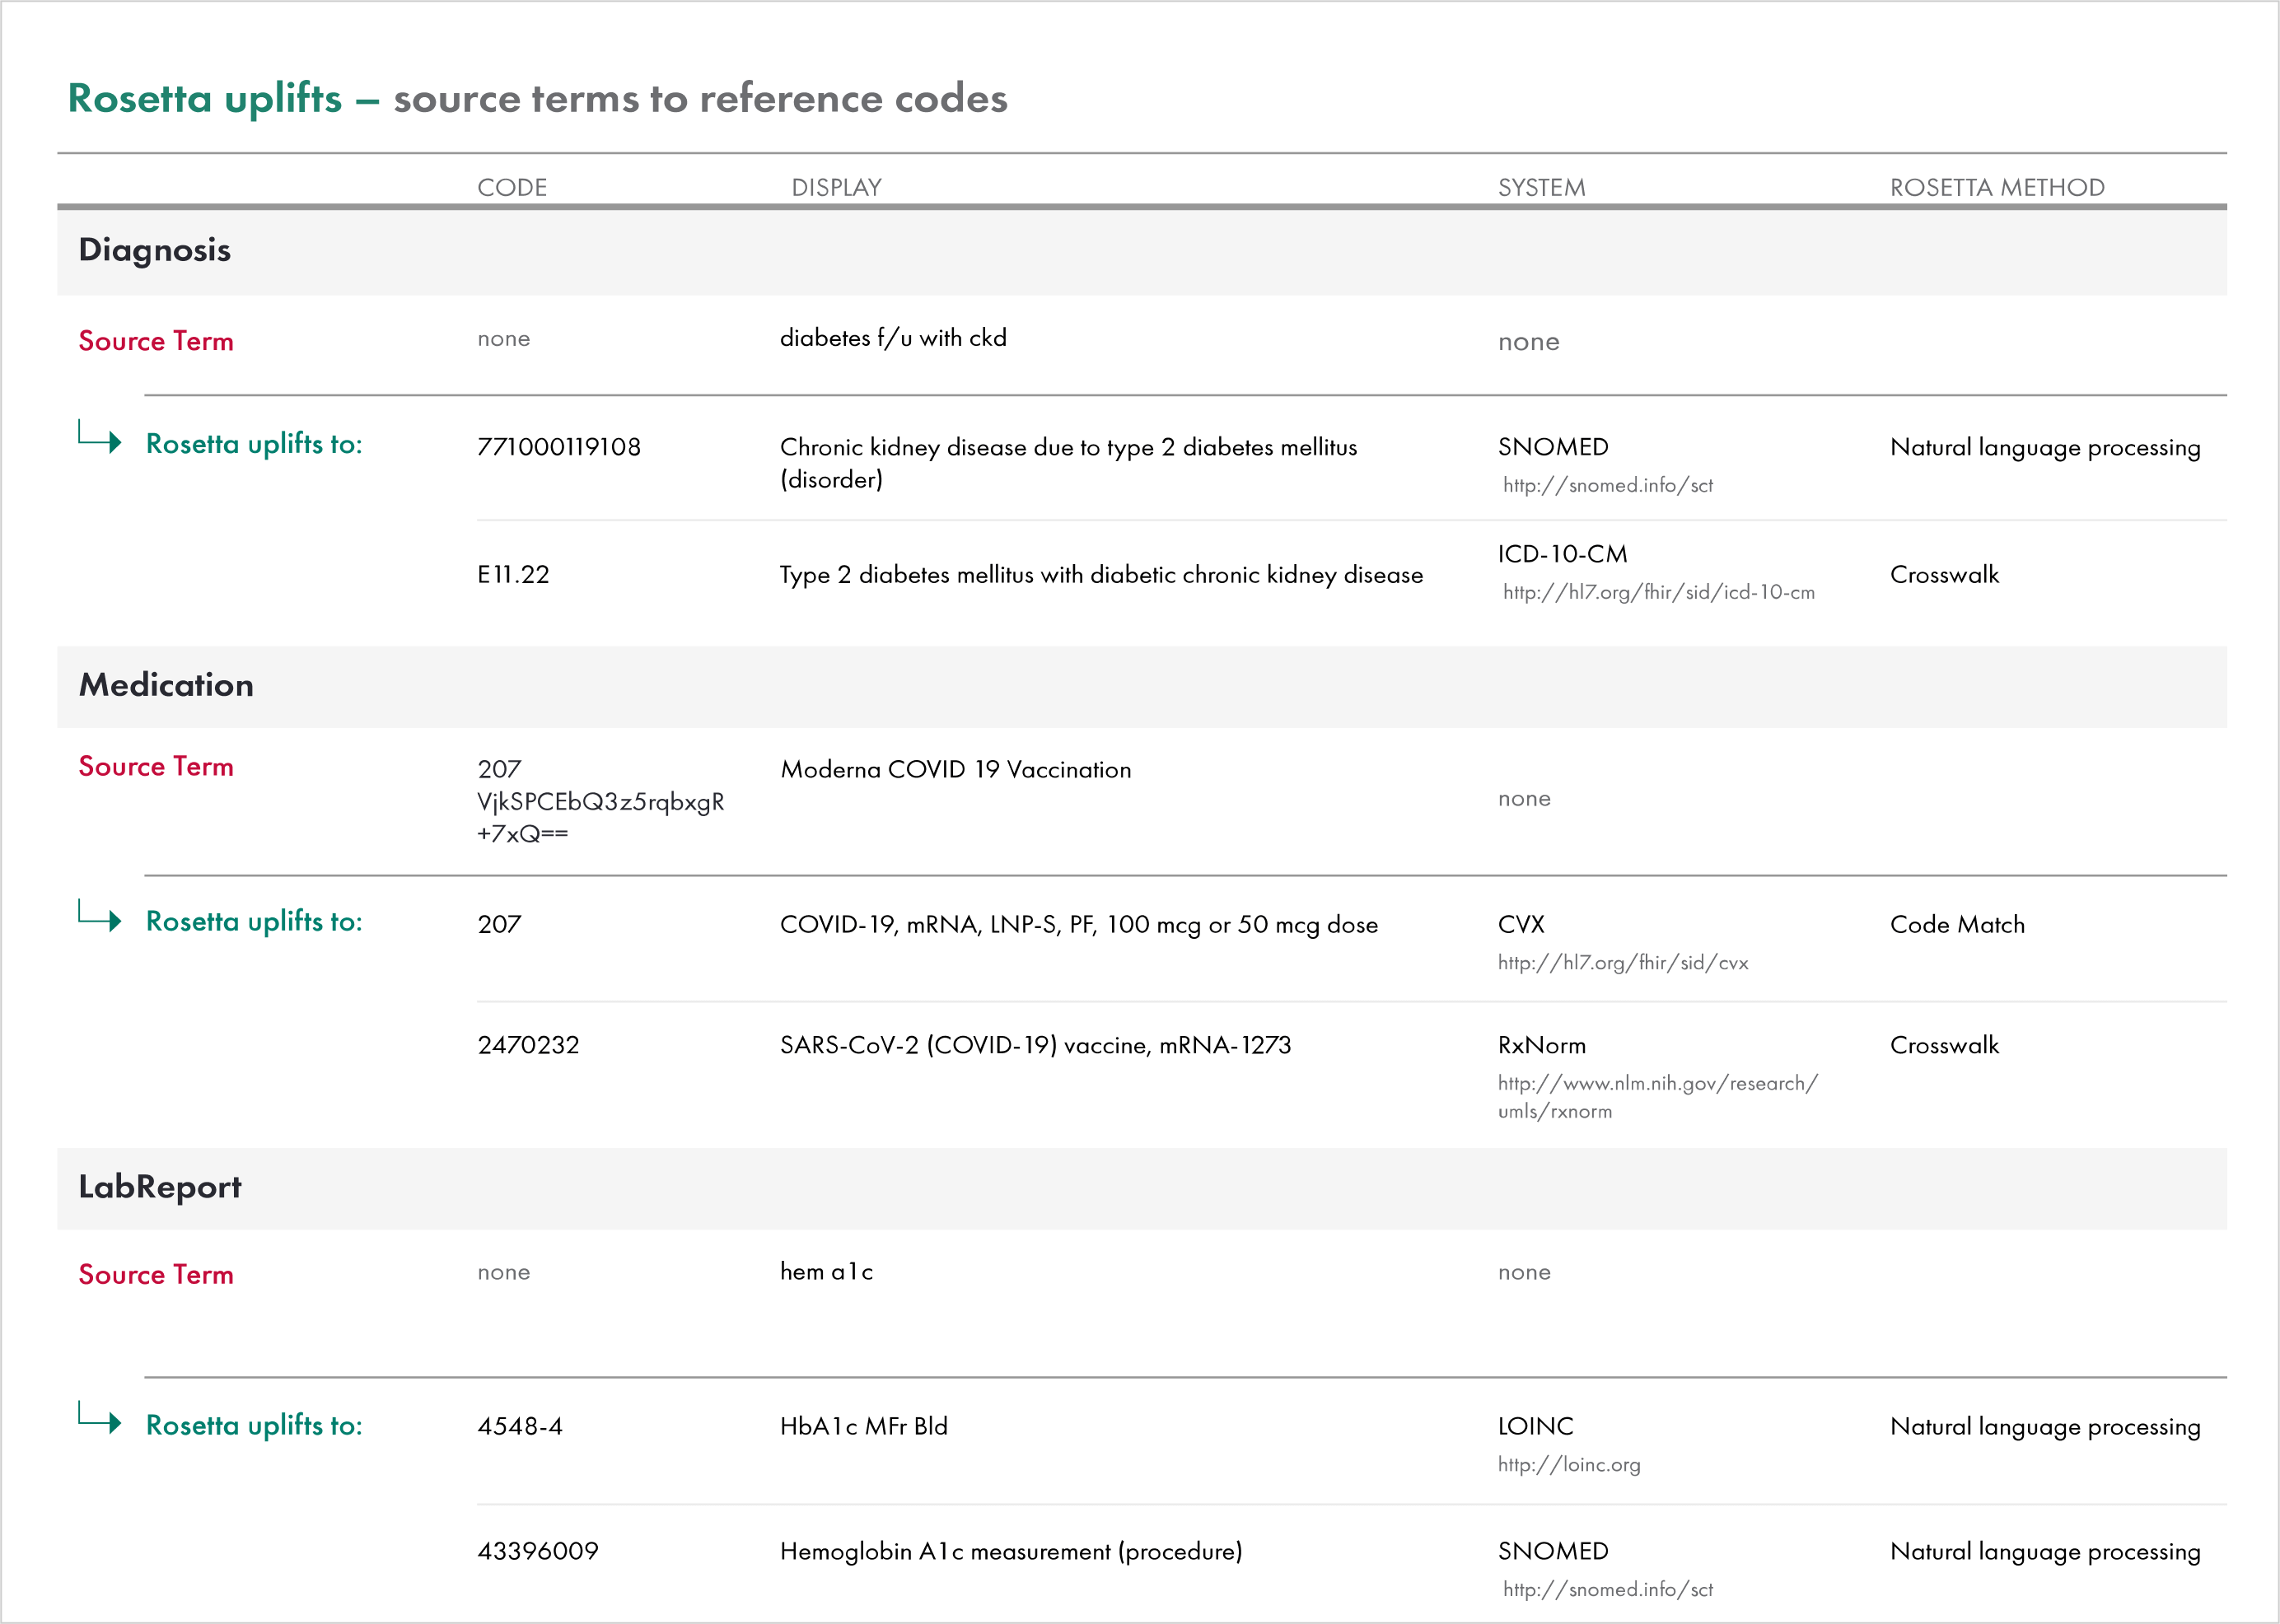The image size is (2280, 1624).
Task: Open the loinc.org link
Action: click(x=1568, y=1465)
